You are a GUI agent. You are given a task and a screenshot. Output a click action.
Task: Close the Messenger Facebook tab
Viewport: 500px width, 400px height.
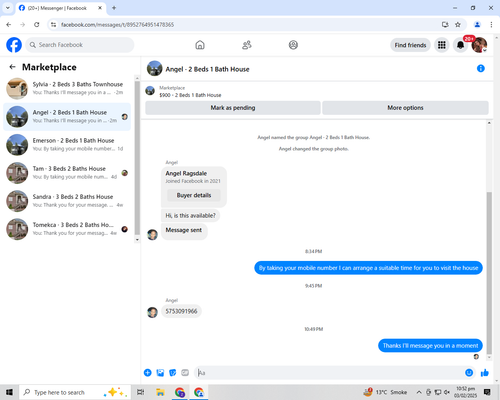tap(100, 8)
